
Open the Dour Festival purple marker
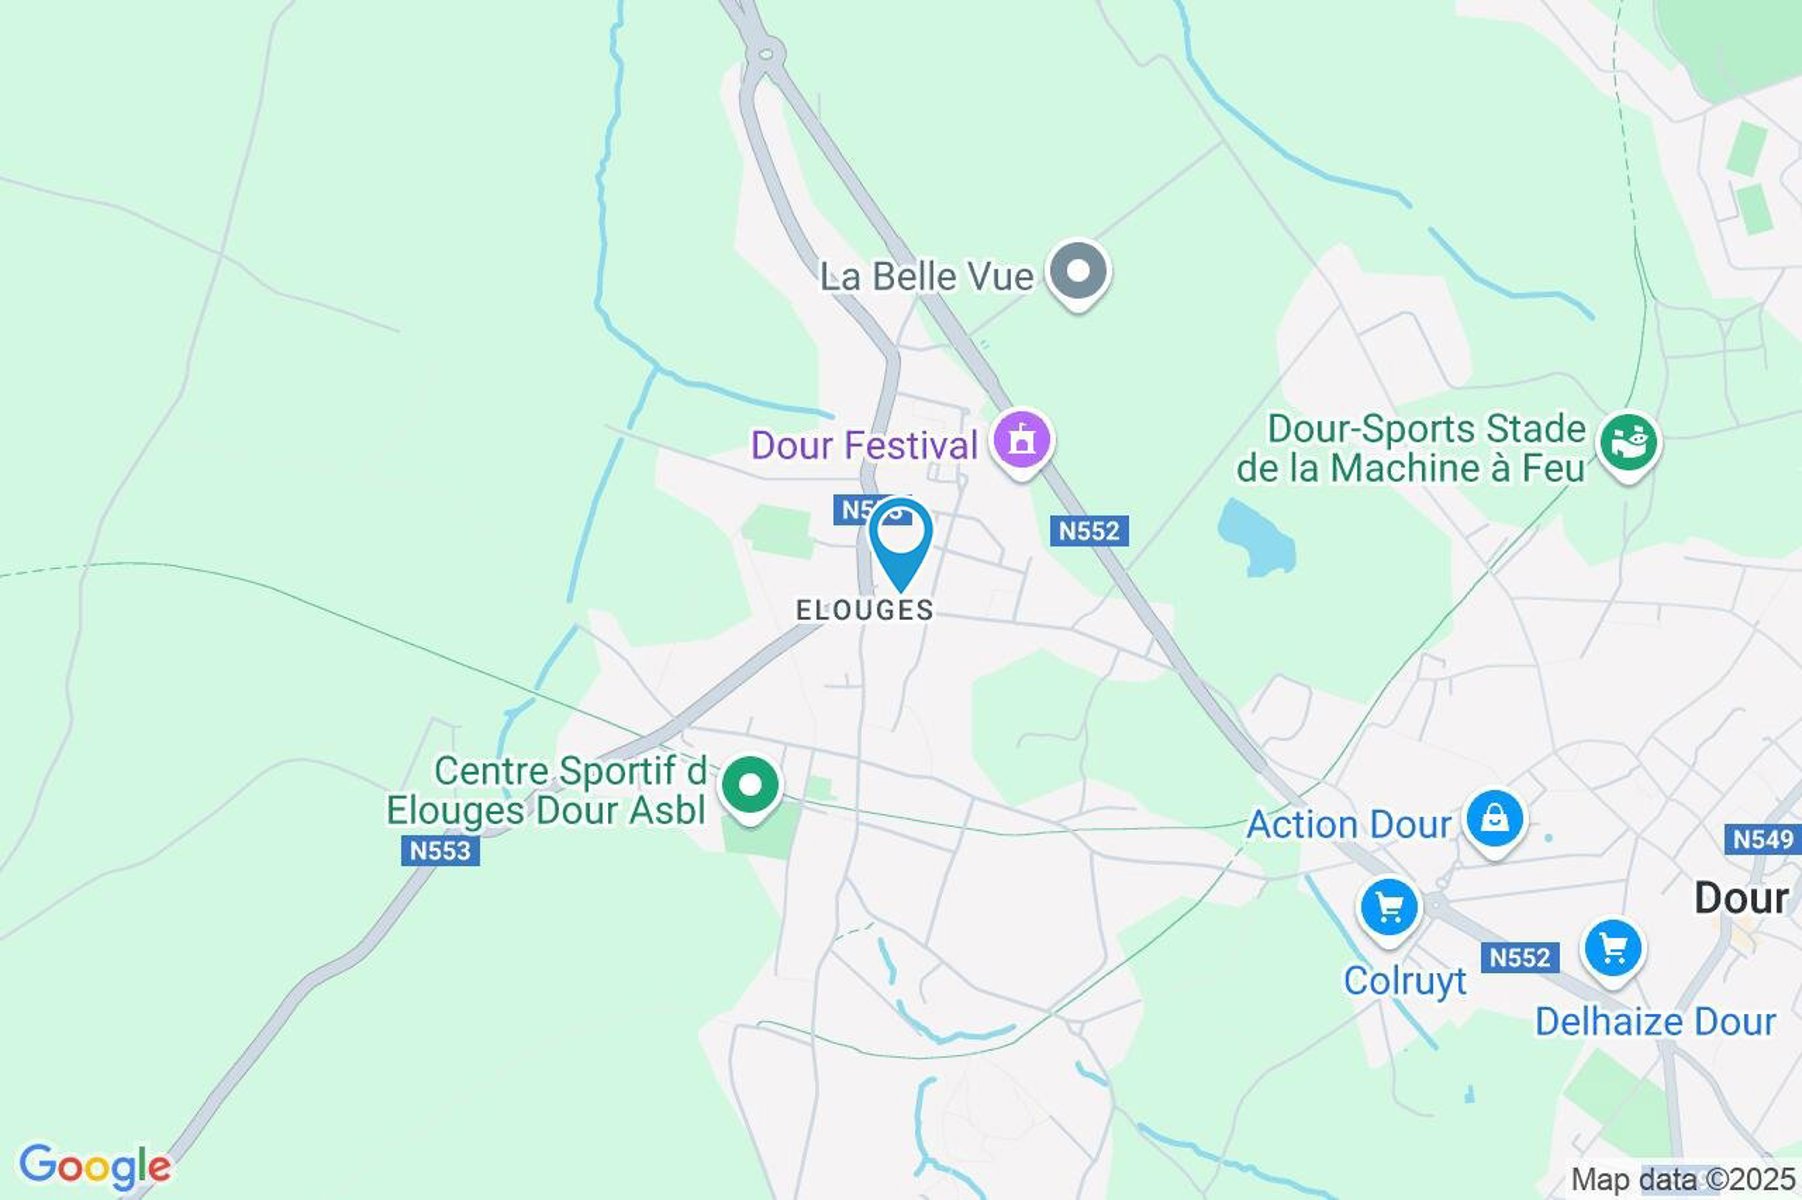point(1021,442)
